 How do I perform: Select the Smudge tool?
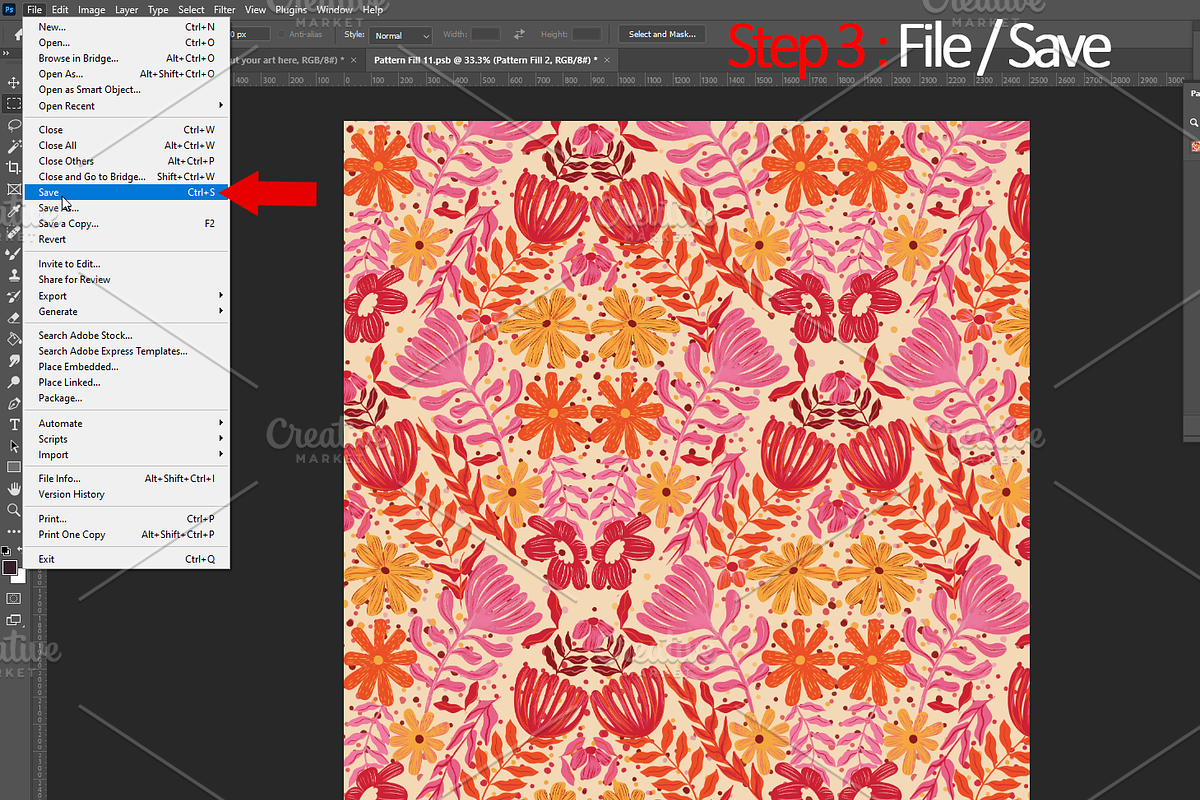(14, 360)
